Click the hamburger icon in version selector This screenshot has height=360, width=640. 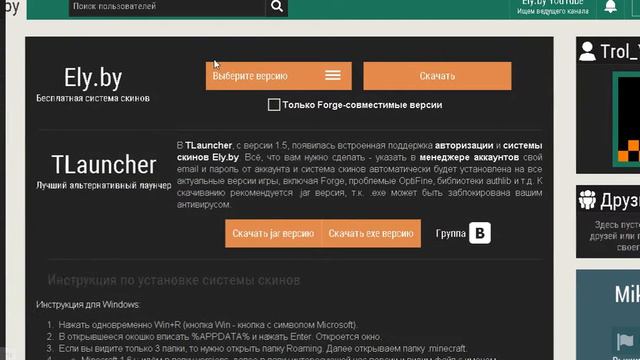[x=333, y=76]
